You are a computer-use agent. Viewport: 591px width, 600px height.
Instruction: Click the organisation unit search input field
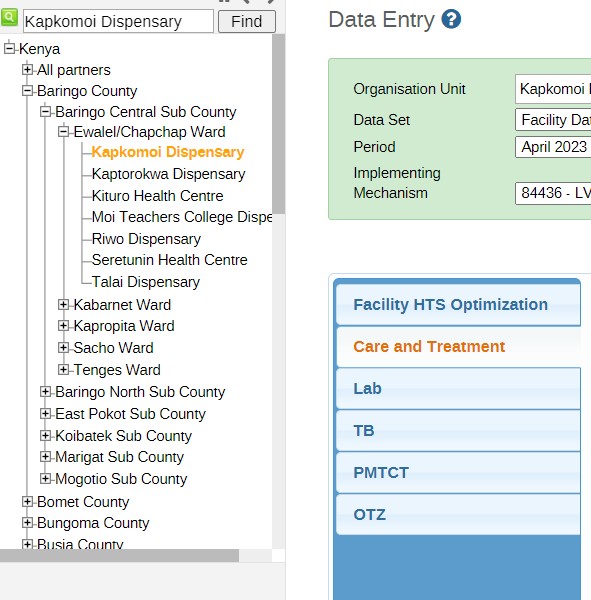[118, 21]
